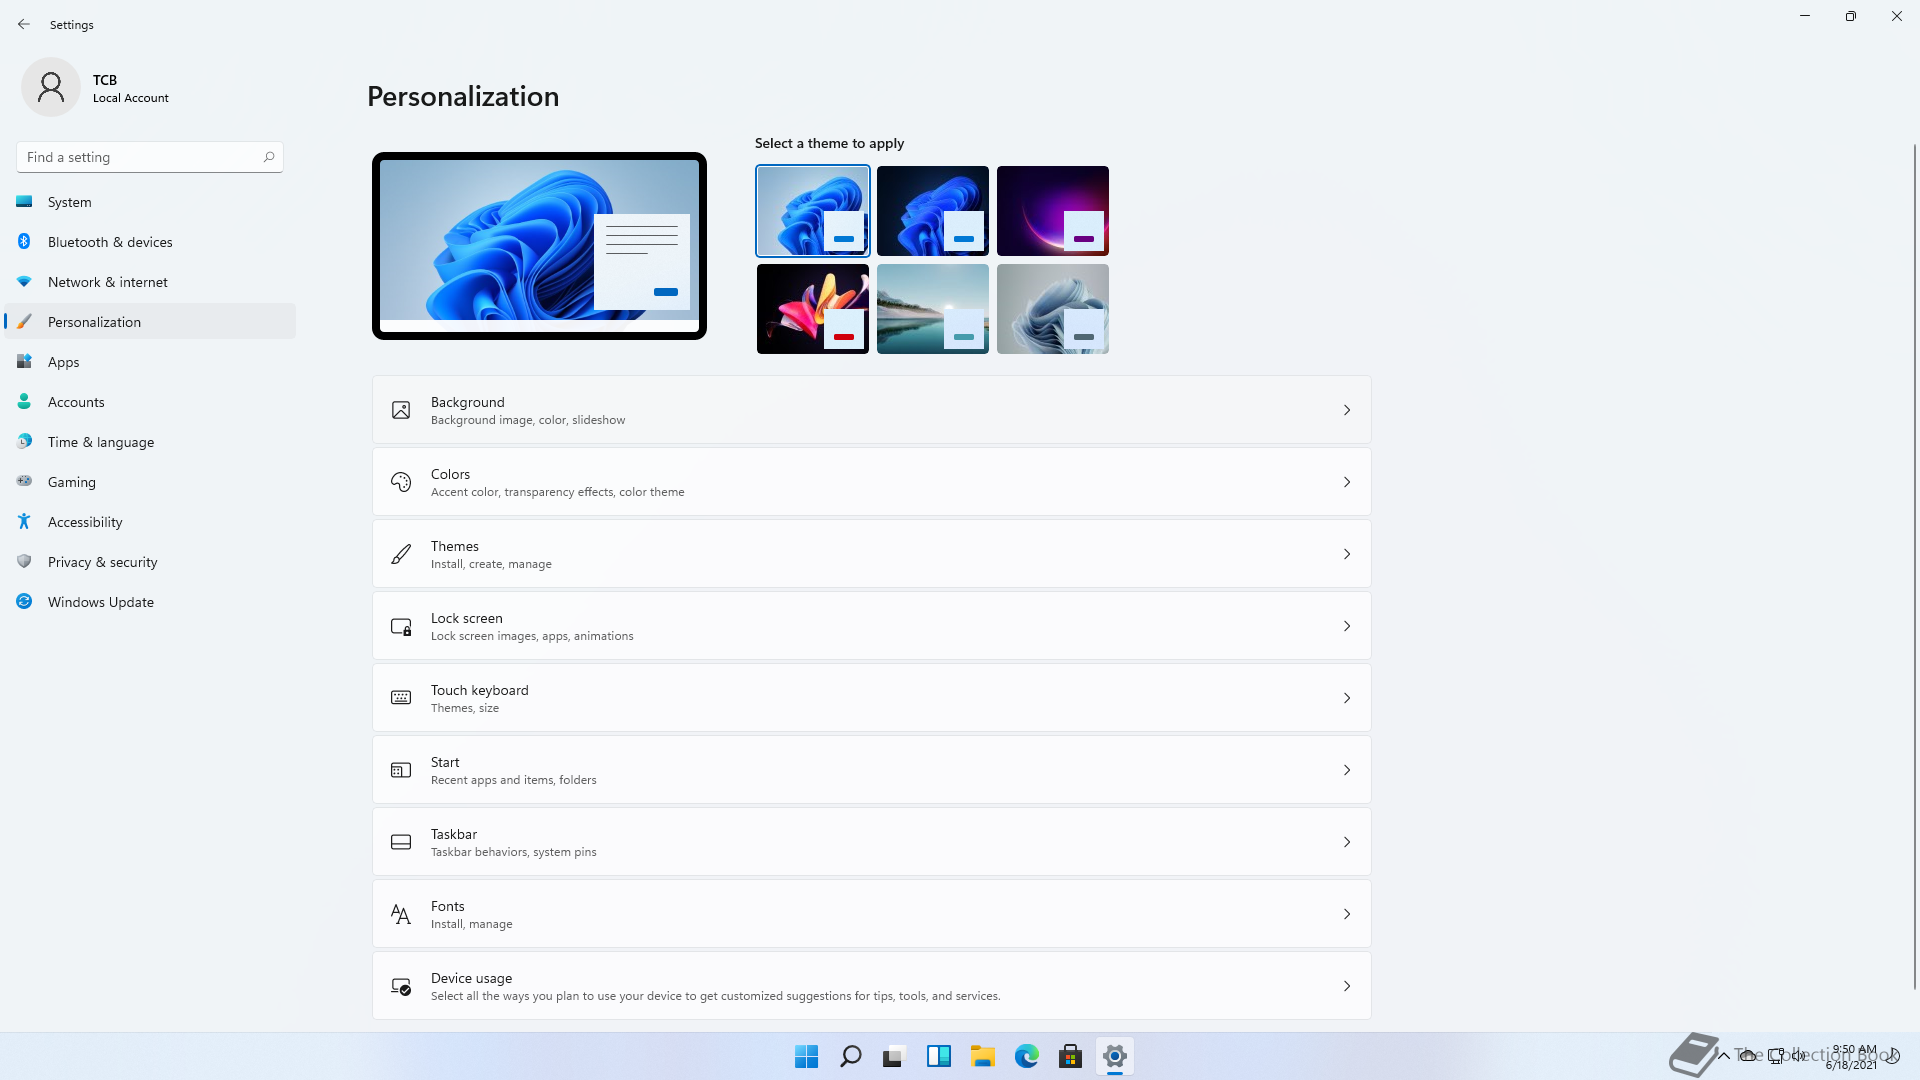Viewport: 1920px width, 1080px height.
Task: Go to System settings label
Action: (x=70, y=202)
